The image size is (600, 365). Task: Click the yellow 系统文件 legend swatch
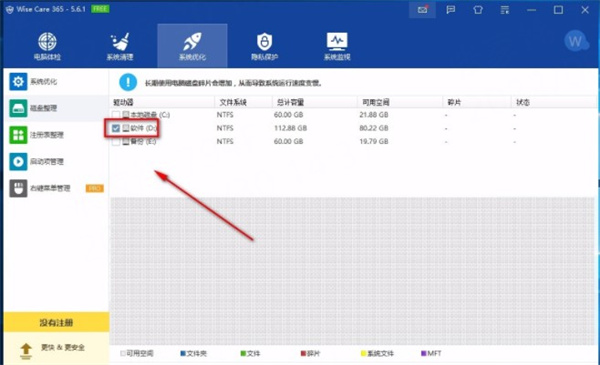(364, 353)
